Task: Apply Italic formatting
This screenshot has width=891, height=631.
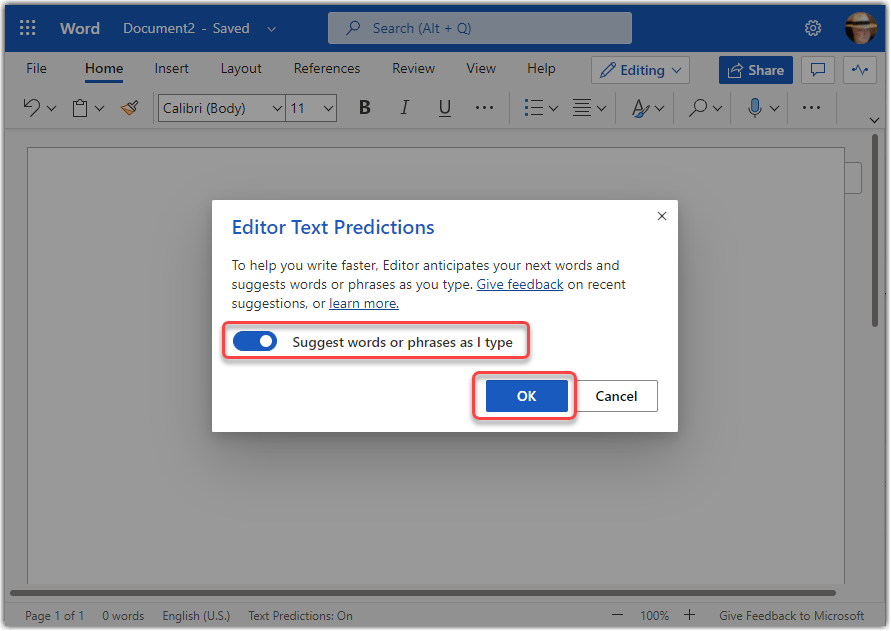Action: click(405, 107)
